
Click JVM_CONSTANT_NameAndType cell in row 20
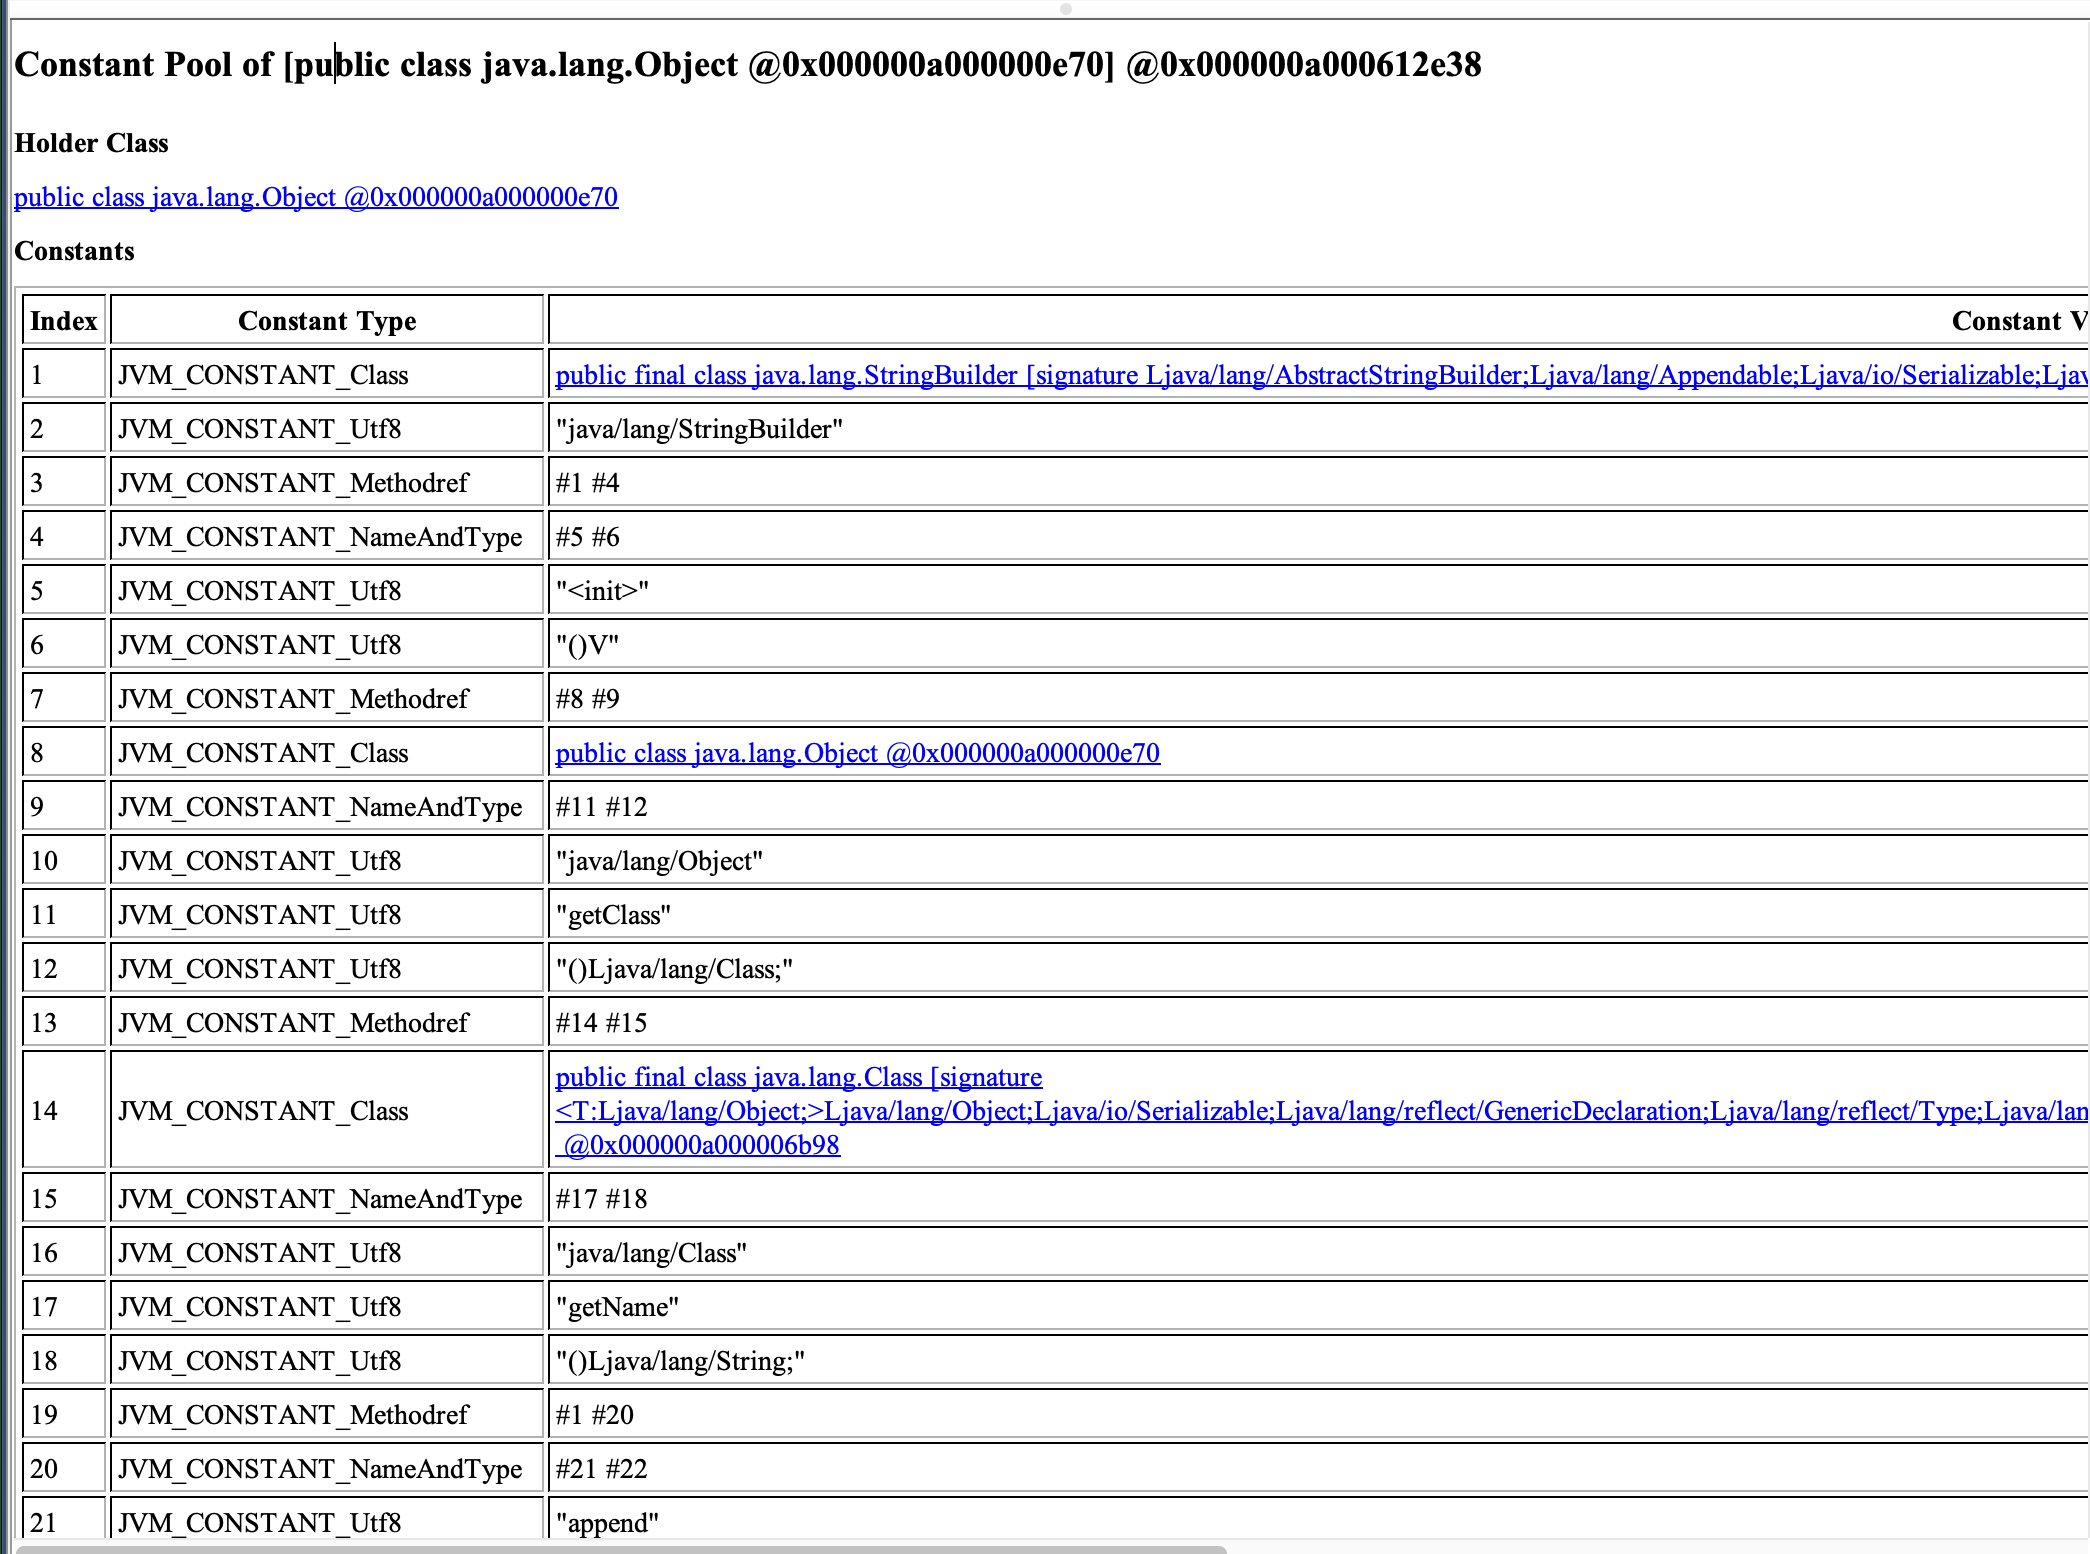click(320, 1469)
